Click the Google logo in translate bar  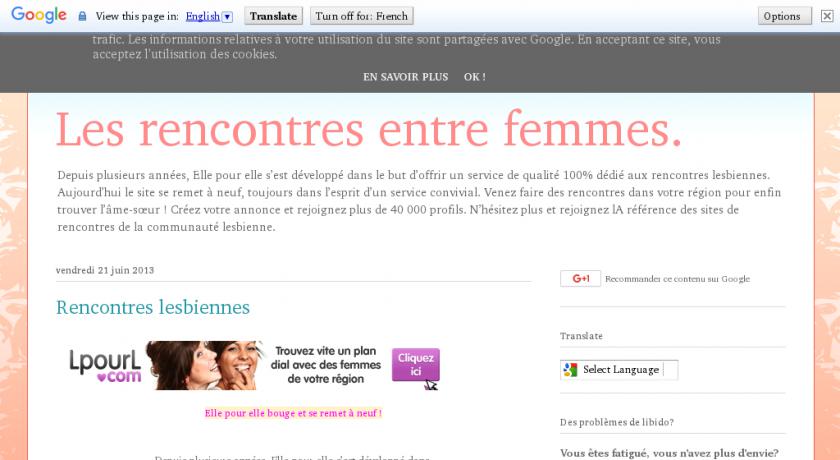tap(39, 16)
